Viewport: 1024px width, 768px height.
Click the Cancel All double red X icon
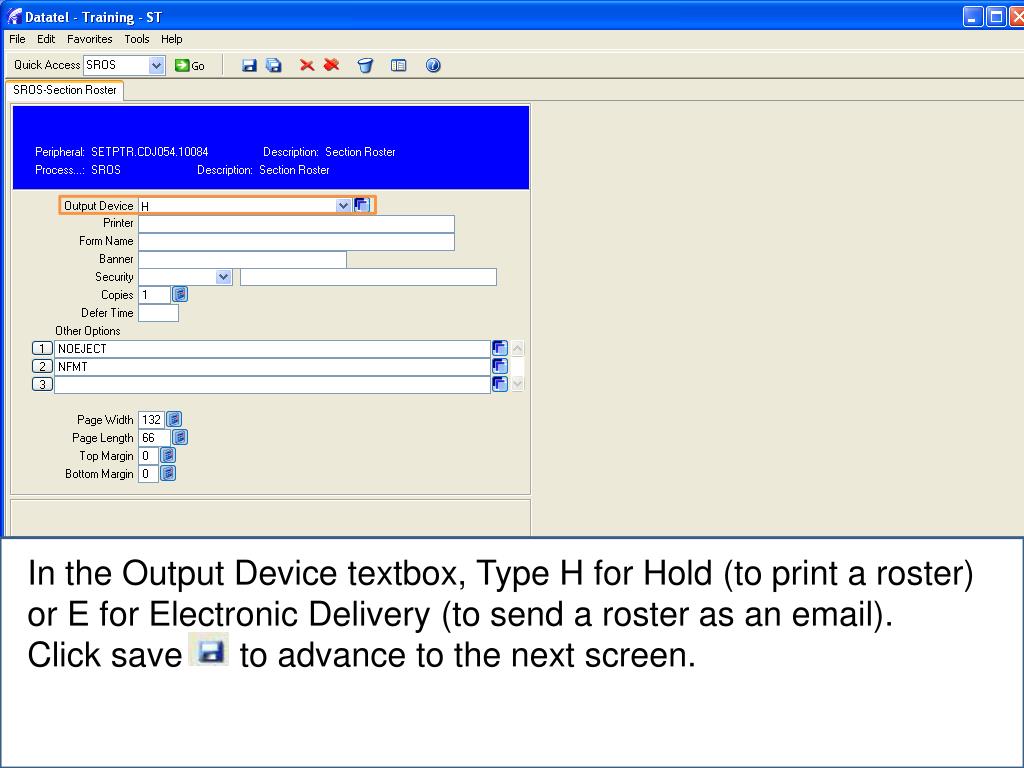point(332,65)
